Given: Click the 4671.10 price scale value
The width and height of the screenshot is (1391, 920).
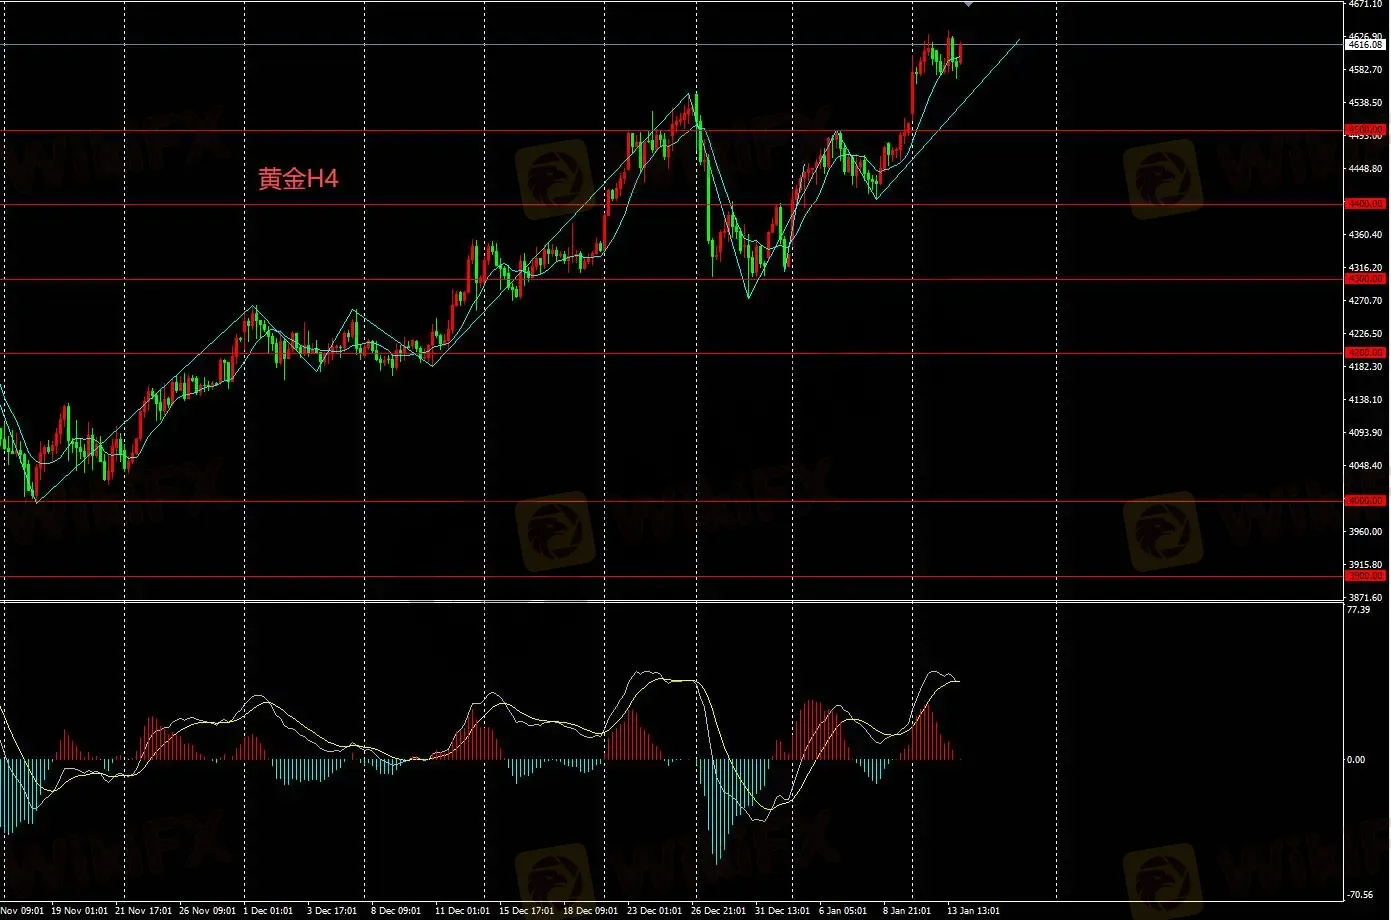Looking at the screenshot, I should 1364,5.
